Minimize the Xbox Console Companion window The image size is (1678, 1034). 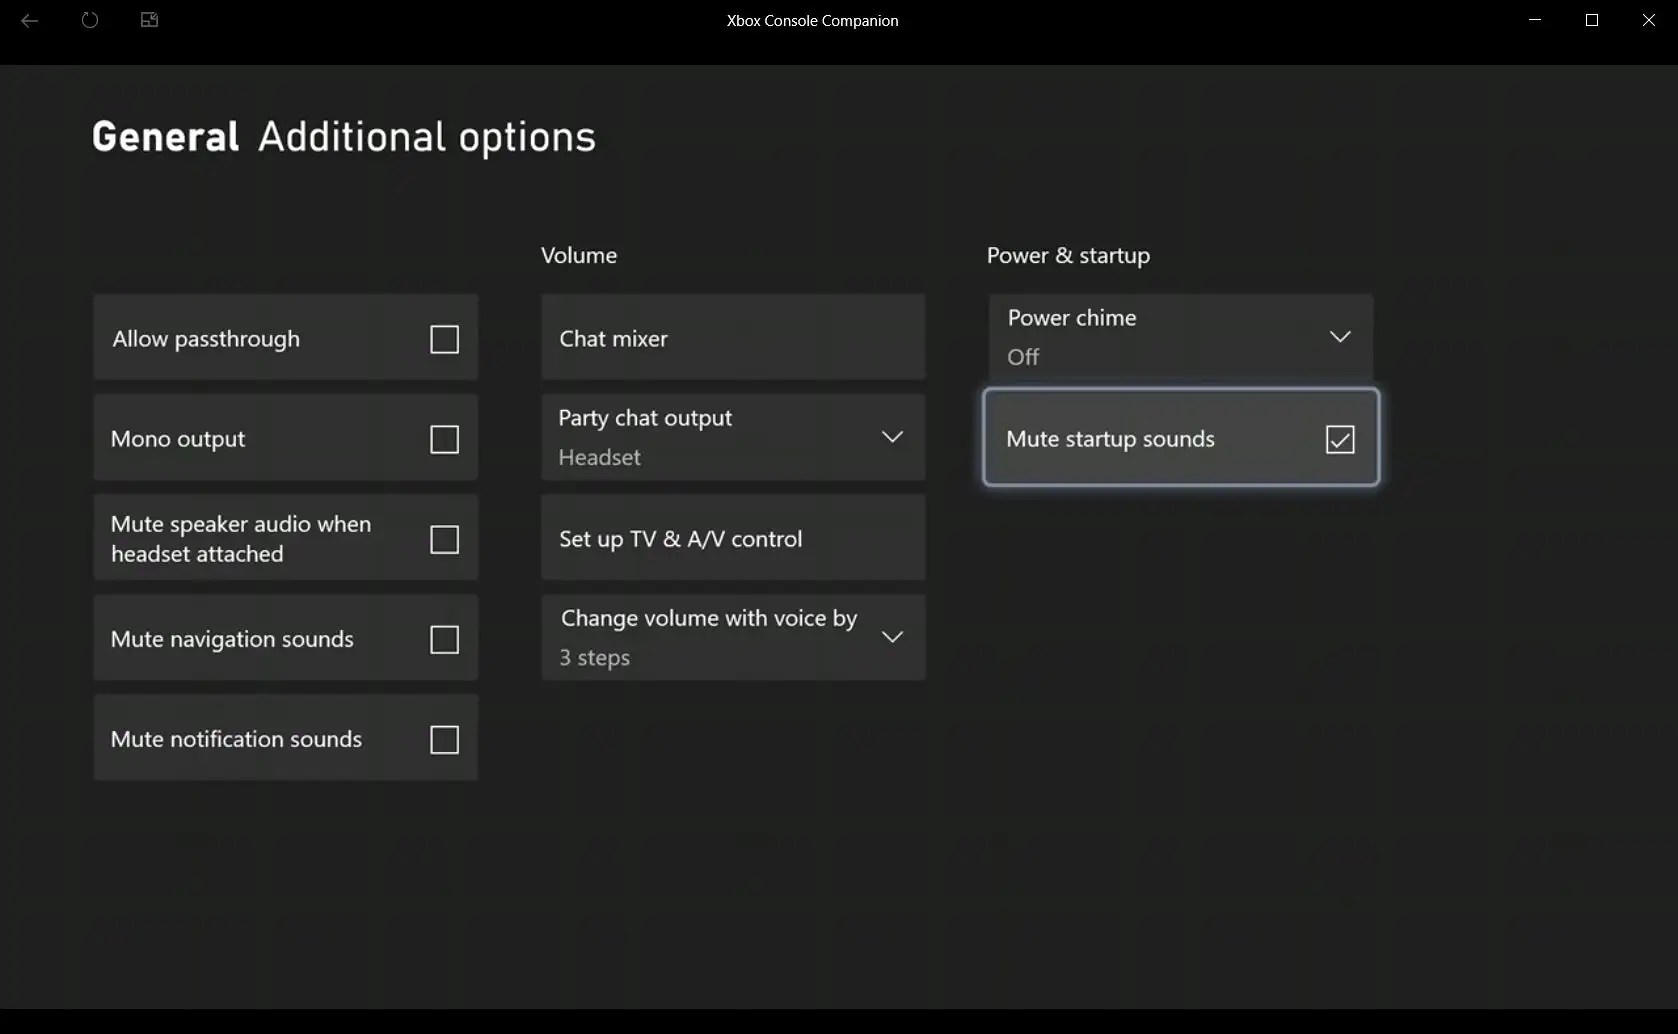point(1533,20)
